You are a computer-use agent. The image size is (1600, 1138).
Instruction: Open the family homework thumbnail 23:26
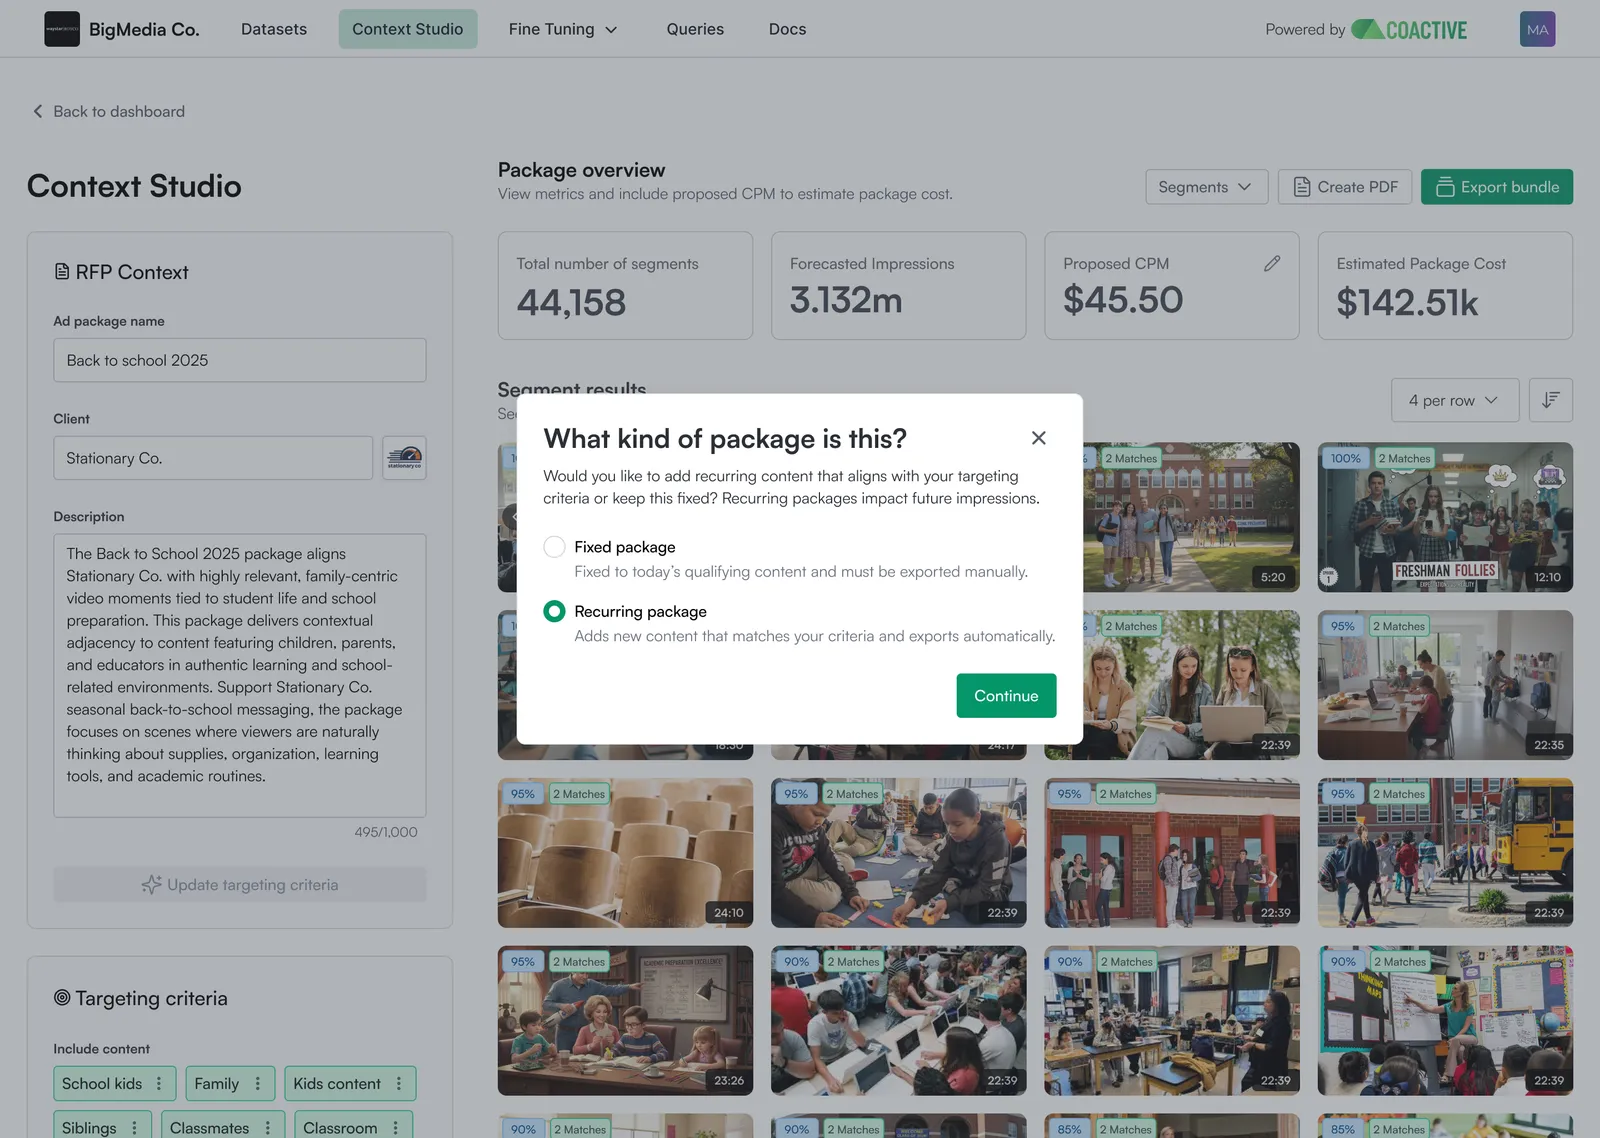[625, 1021]
